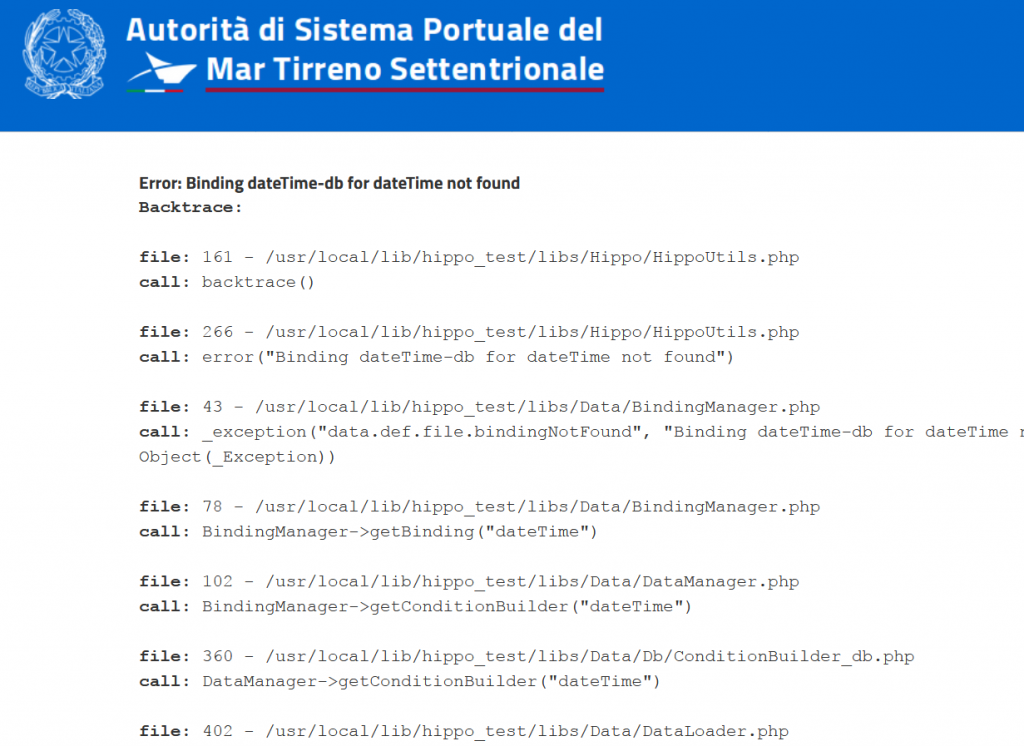
Task: Click the line 161 HippoUtils.php file path
Action: tap(500, 257)
